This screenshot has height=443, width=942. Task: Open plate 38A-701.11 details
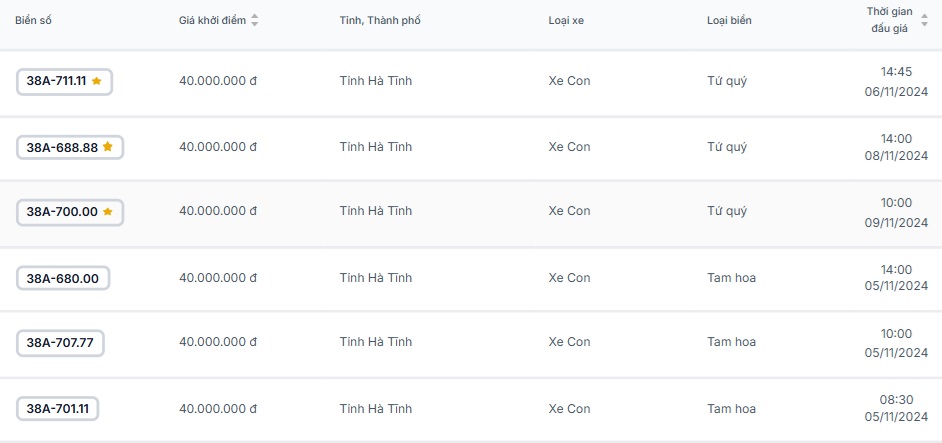point(57,408)
